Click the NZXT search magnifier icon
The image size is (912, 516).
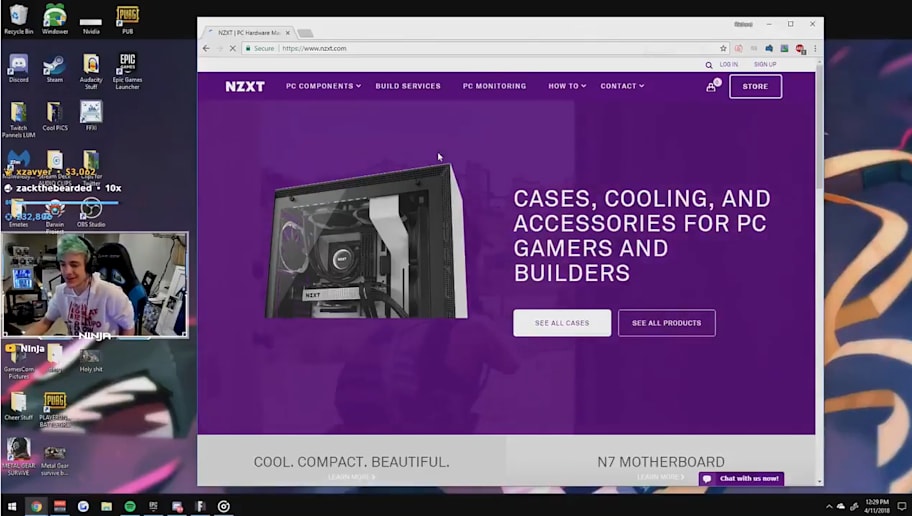[708, 65]
